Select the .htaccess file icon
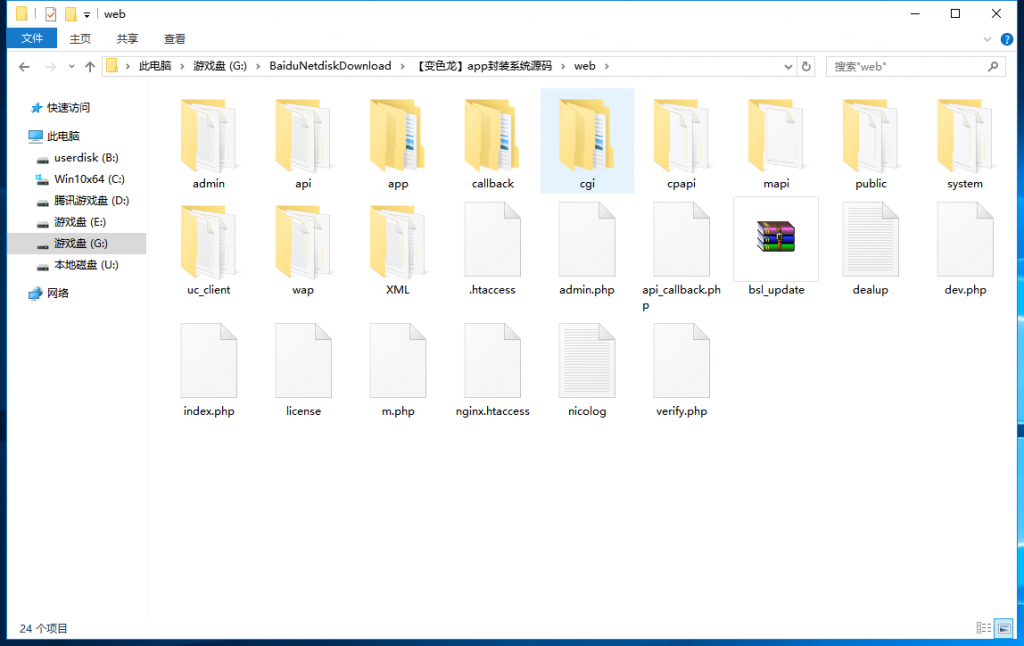1024x646 pixels. pos(492,242)
